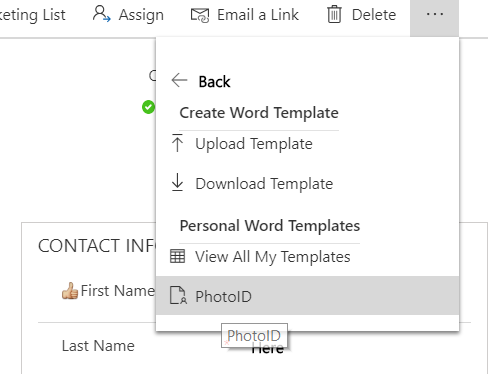Click the Delete command label
Viewport: 488px width, 374px height.
(x=374, y=15)
